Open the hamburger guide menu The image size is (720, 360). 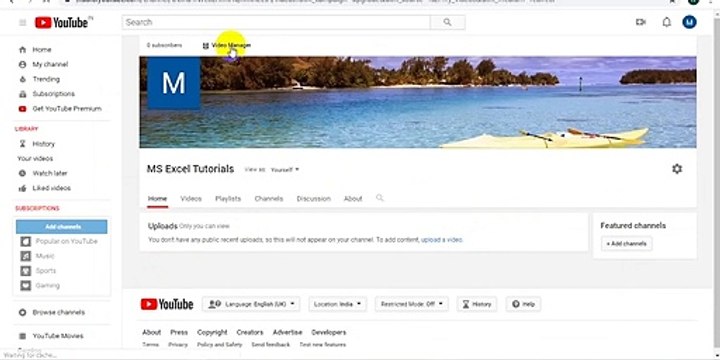click(x=22, y=22)
